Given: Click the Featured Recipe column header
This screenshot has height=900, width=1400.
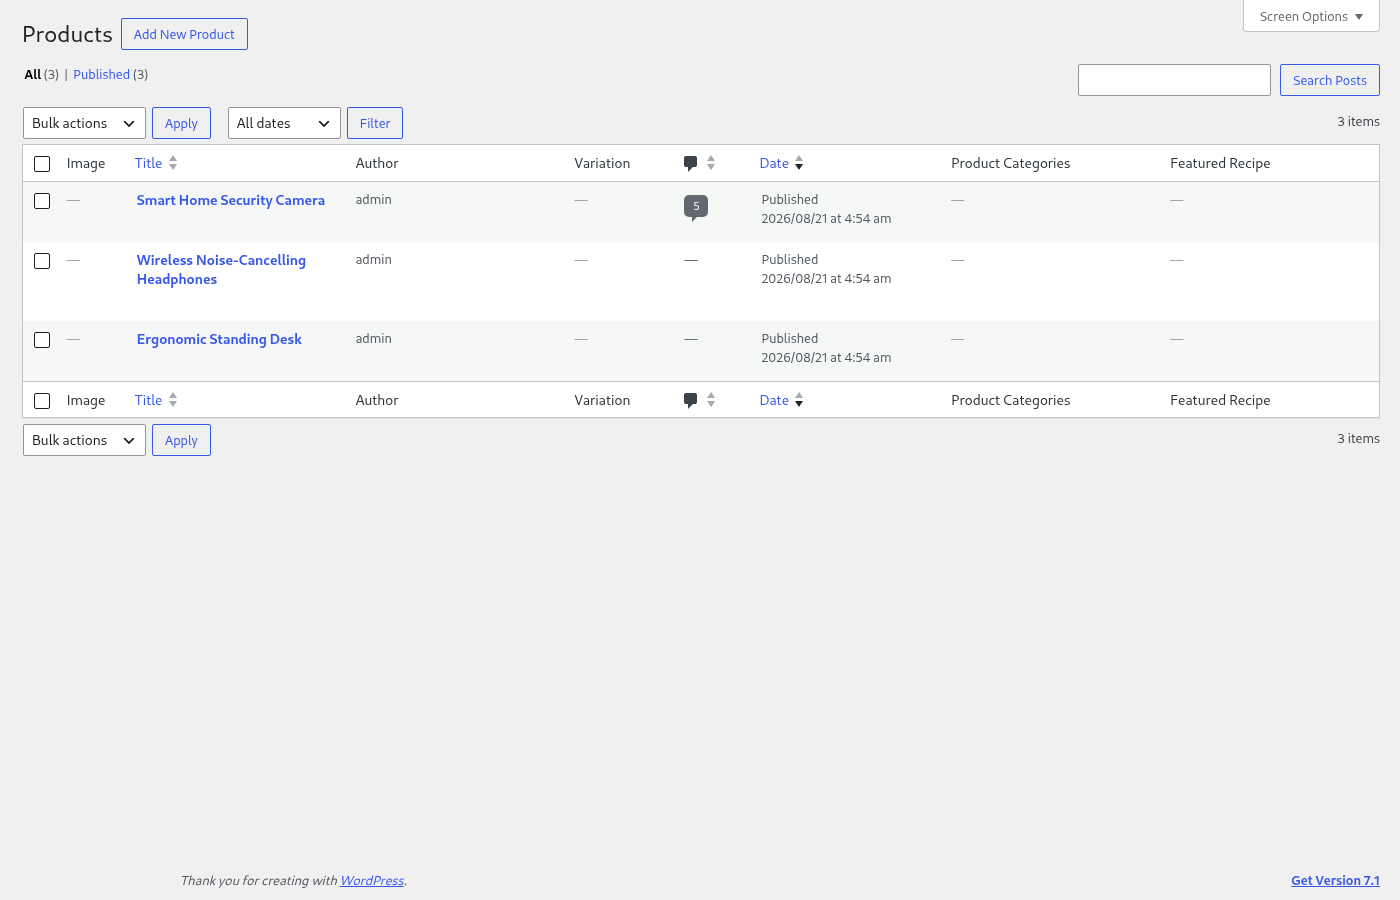Looking at the screenshot, I should click(x=1220, y=163).
